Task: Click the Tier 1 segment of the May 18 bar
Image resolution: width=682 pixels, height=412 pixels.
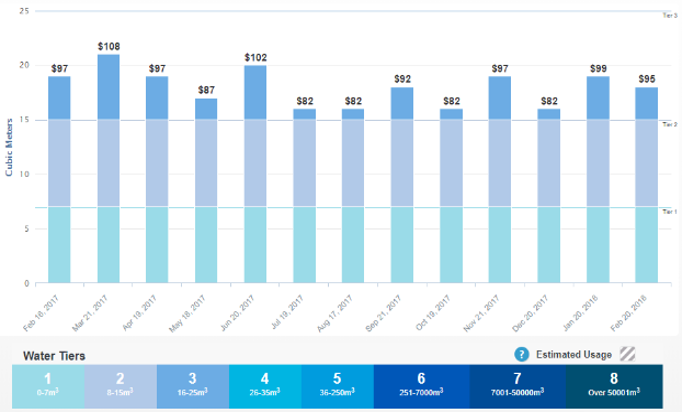Action: tap(206, 244)
